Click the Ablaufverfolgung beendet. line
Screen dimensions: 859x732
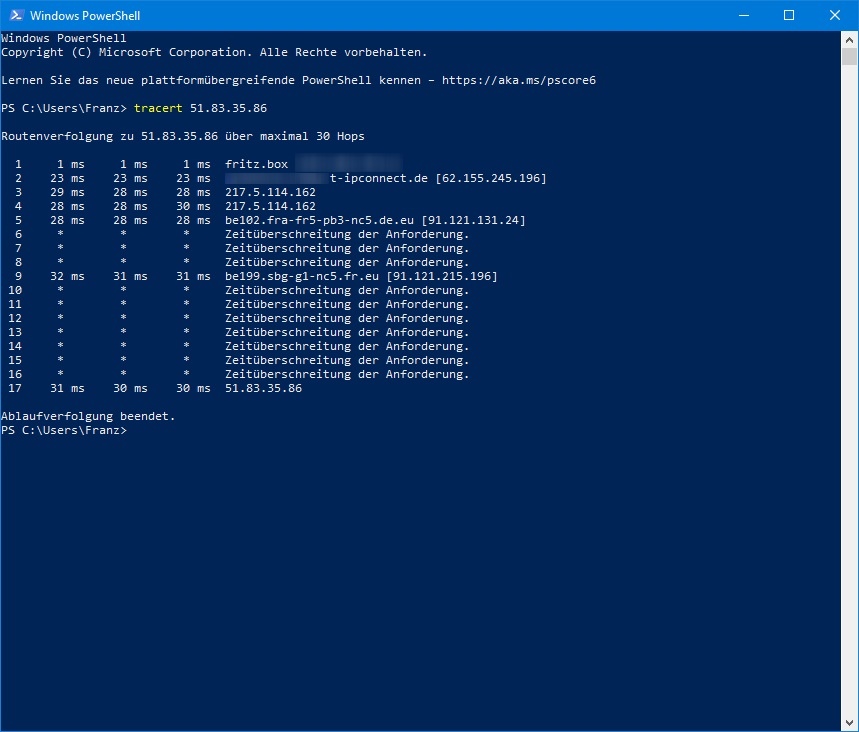(x=88, y=416)
